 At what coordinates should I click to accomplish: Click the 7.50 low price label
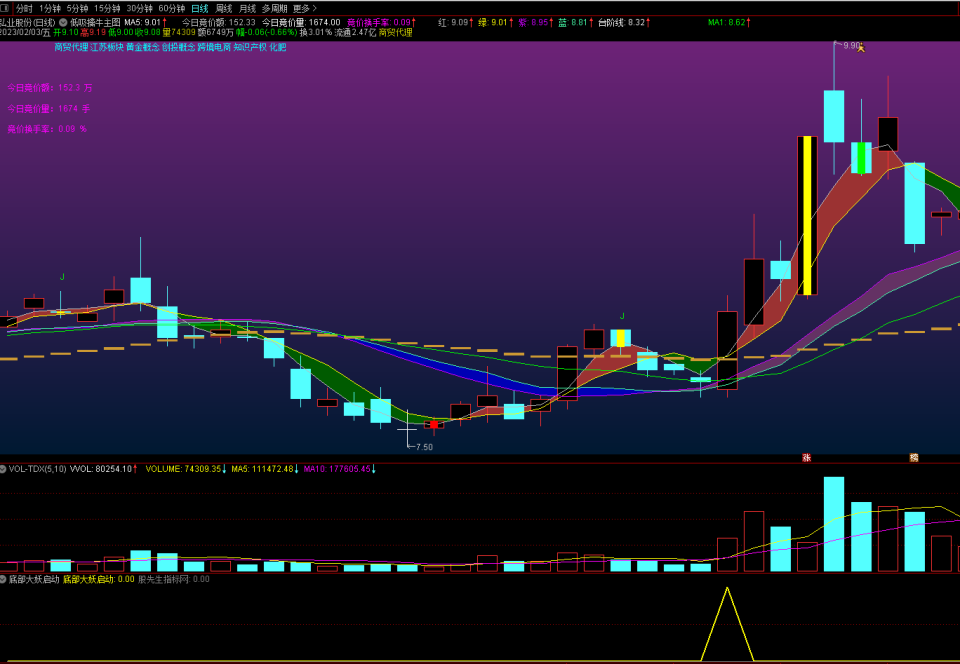pos(424,447)
